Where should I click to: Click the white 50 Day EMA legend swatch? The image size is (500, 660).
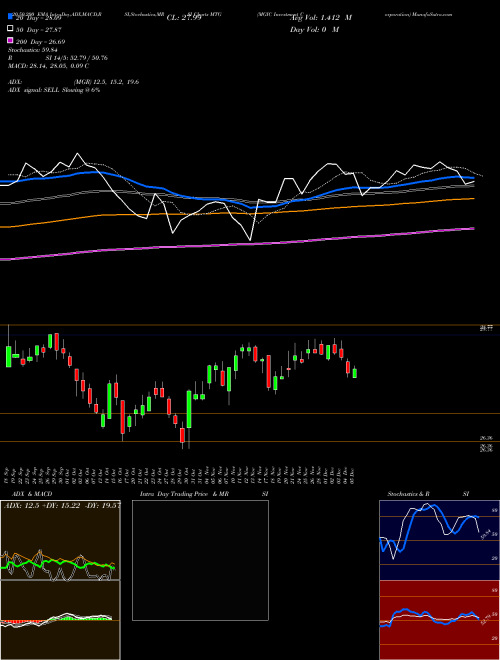click(11, 29)
